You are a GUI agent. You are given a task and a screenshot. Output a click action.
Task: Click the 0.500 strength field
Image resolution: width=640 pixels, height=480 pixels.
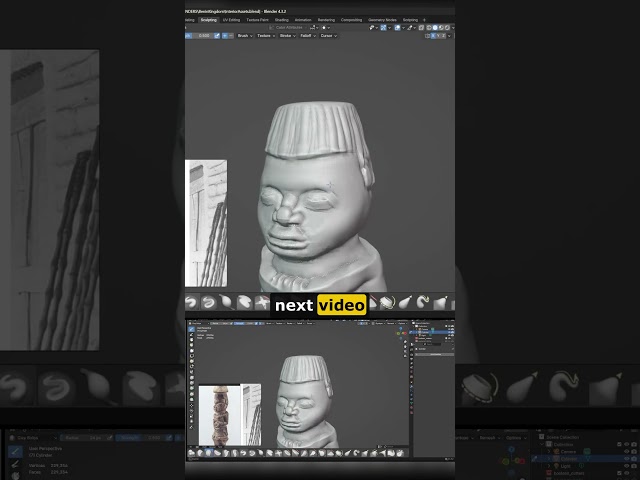click(203, 36)
